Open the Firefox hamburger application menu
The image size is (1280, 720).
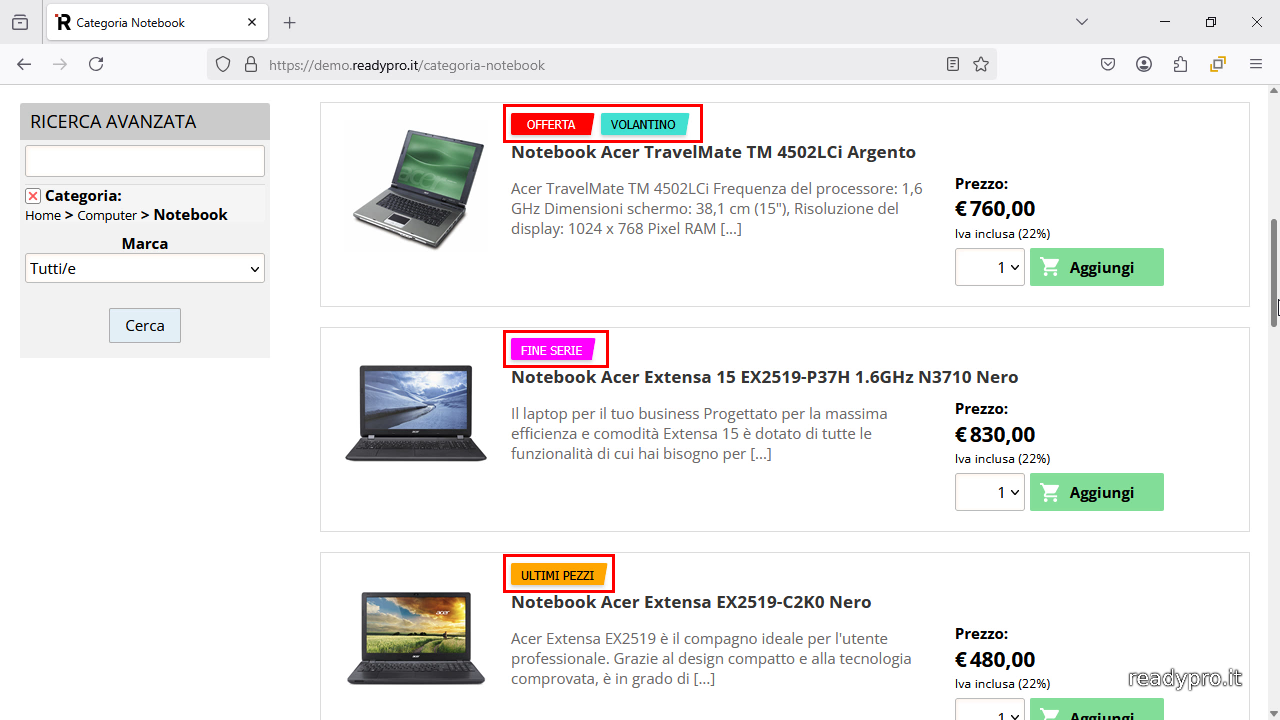click(1256, 64)
